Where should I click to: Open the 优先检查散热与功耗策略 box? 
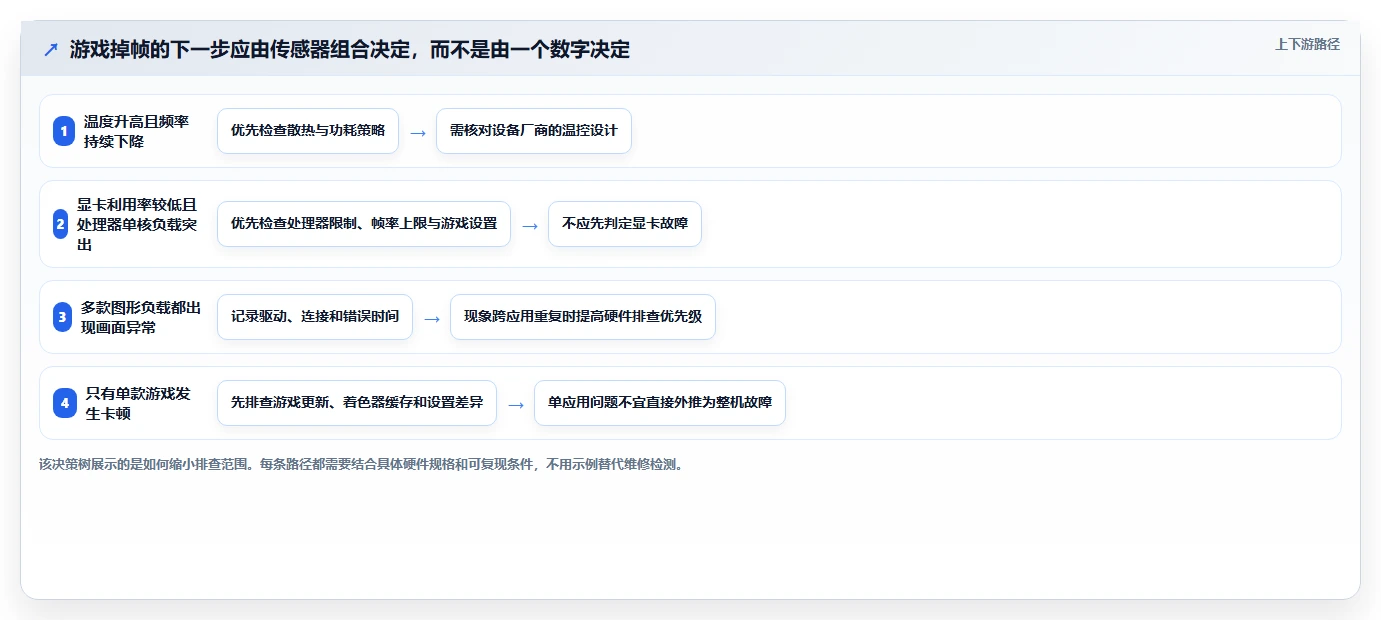pos(308,131)
